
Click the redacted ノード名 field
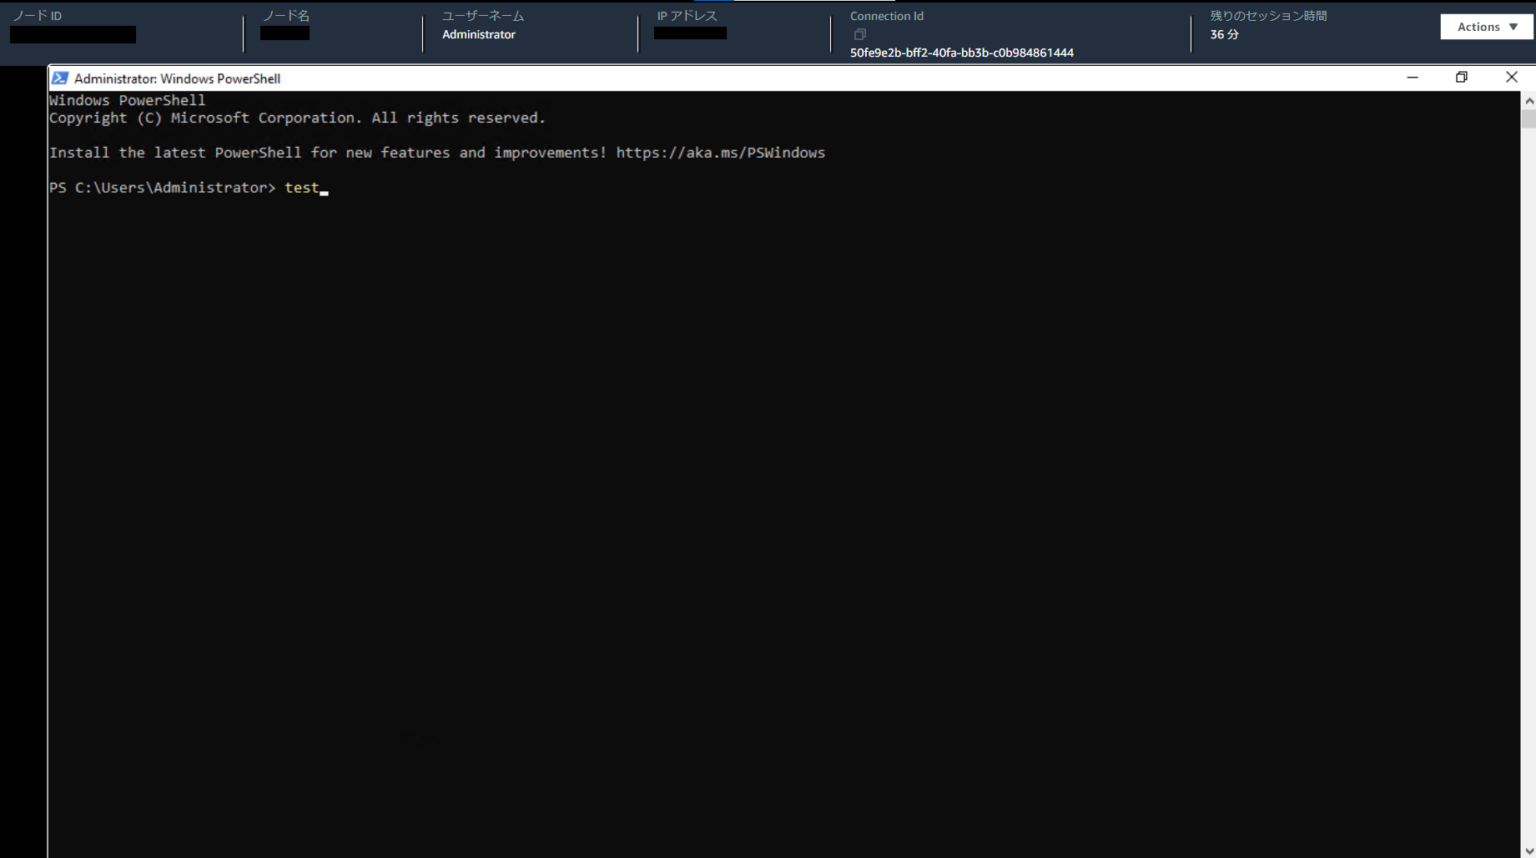(284, 32)
